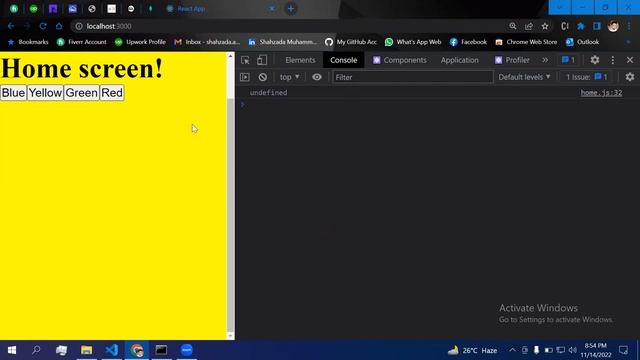This screenshot has width=640, height=360.
Task: Click the issues counter badge in tab bar
Action: 568,60
